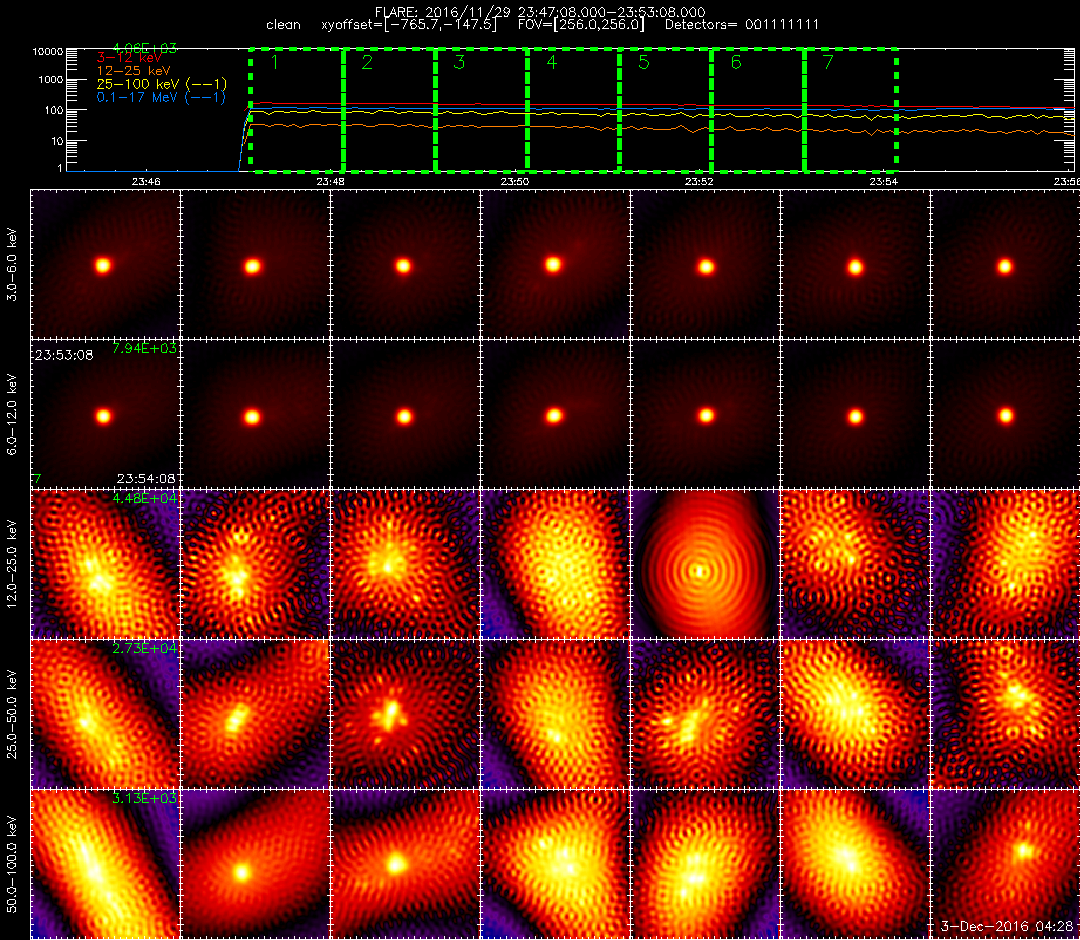Click the '6.0-12.0 keV' row label
Screen dimensions: 1080x940
[12, 414]
